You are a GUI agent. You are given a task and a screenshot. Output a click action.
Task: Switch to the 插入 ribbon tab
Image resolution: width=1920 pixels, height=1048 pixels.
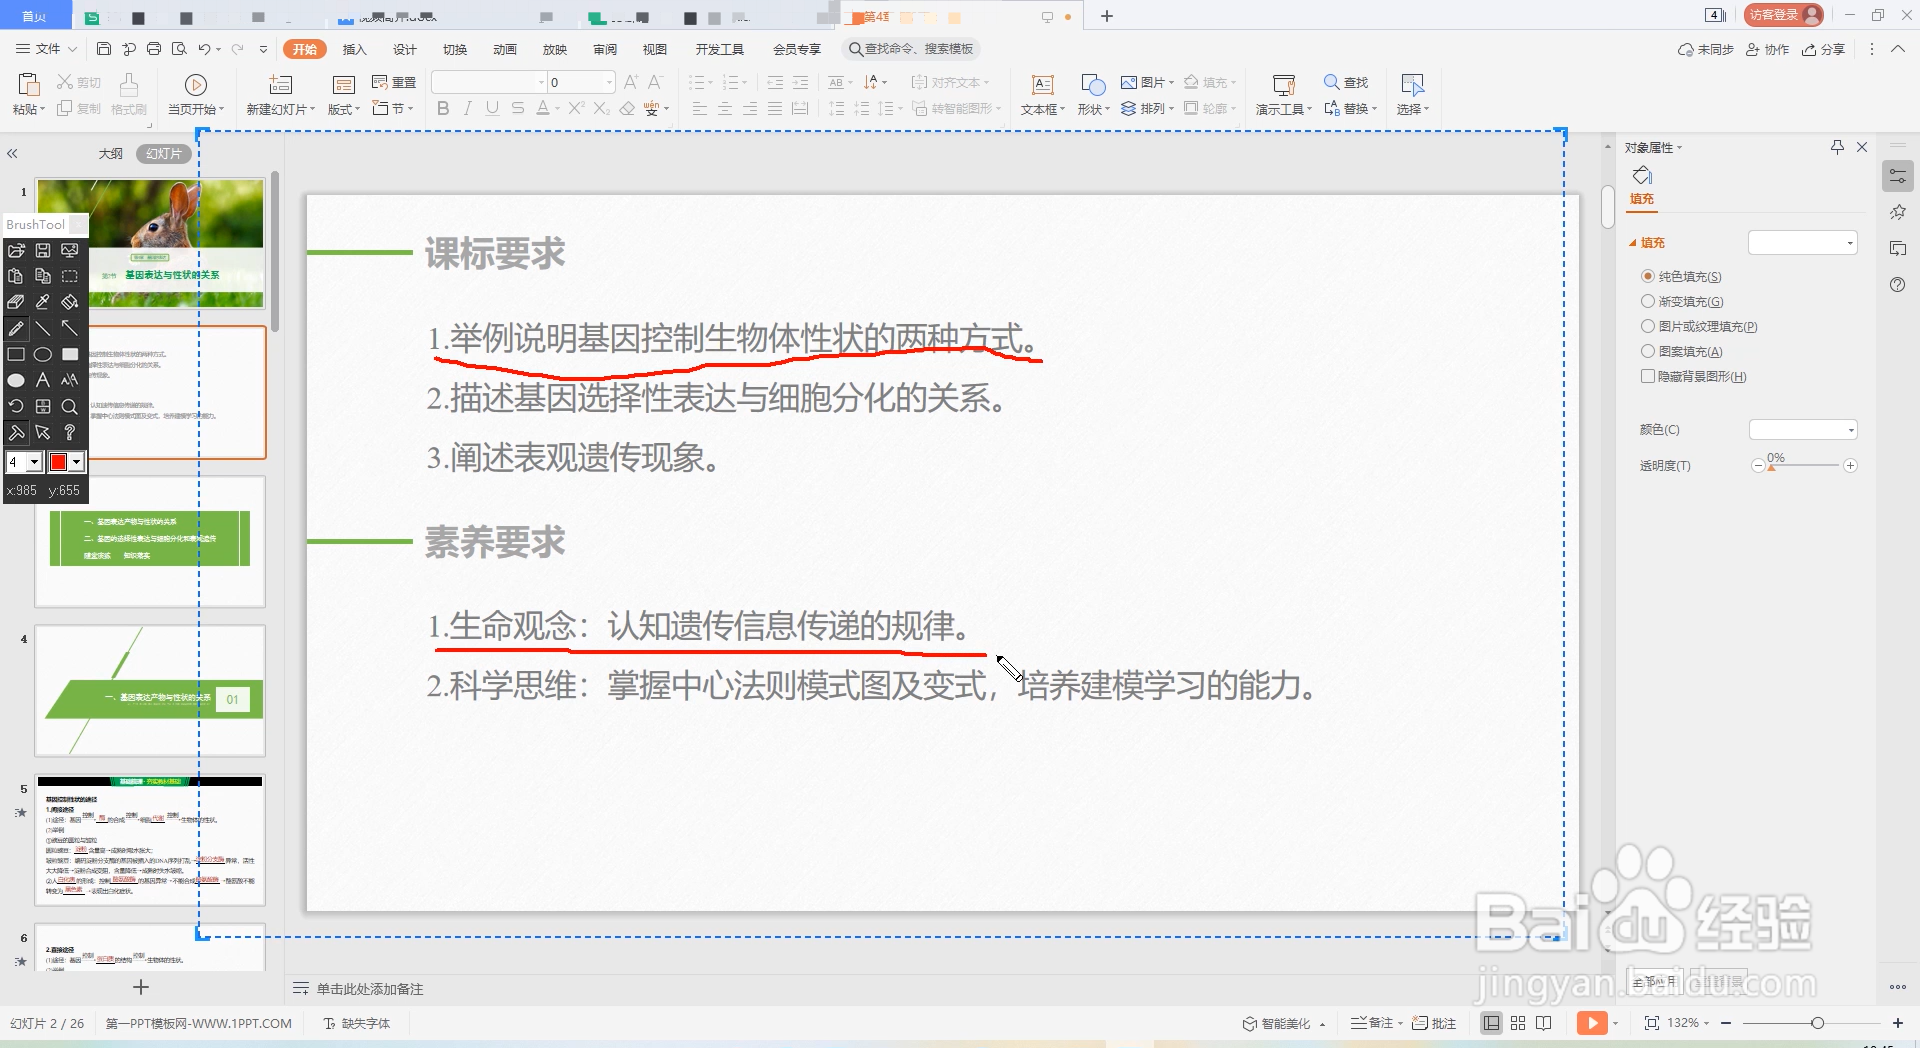coord(354,48)
